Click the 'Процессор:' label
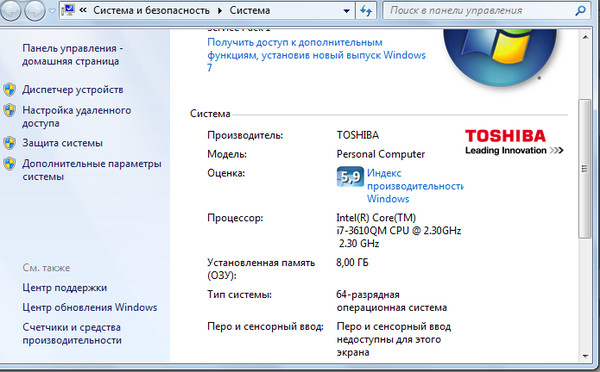 point(235,218)
